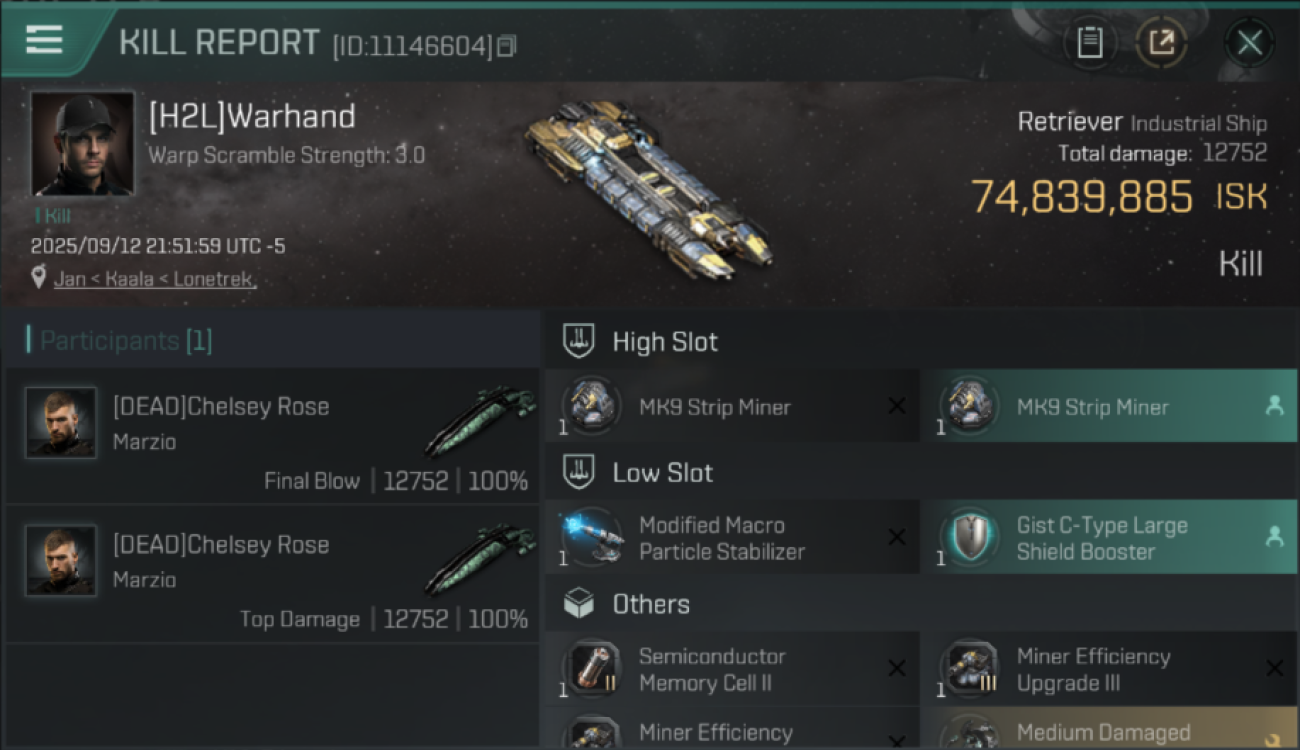The image size is (1300, 750).
Task: Select the Retriever ship image
Action: tap(650, 190)
